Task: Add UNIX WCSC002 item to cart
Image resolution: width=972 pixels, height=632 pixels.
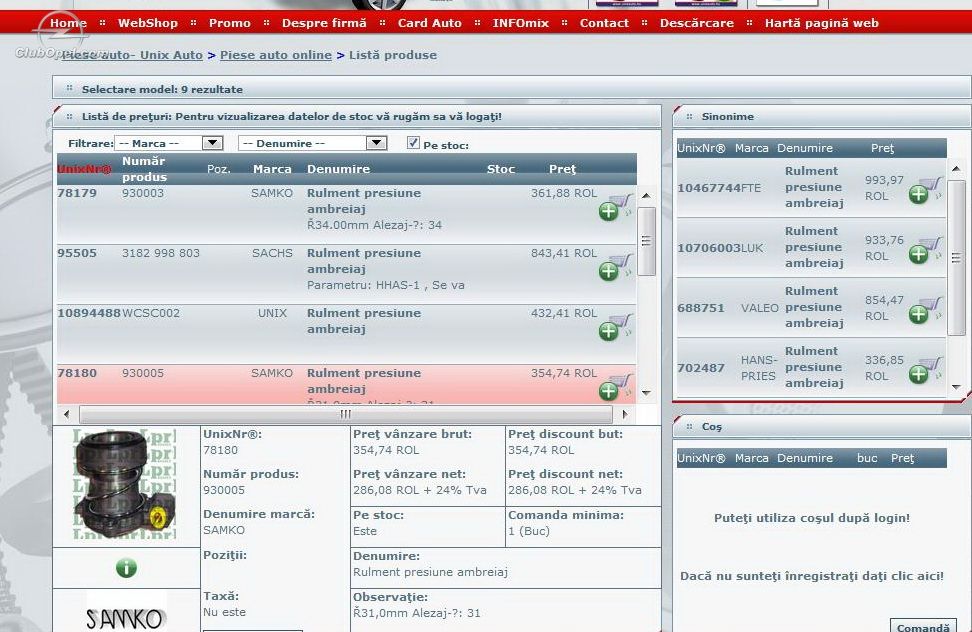Action: click(x=615, y=328)
